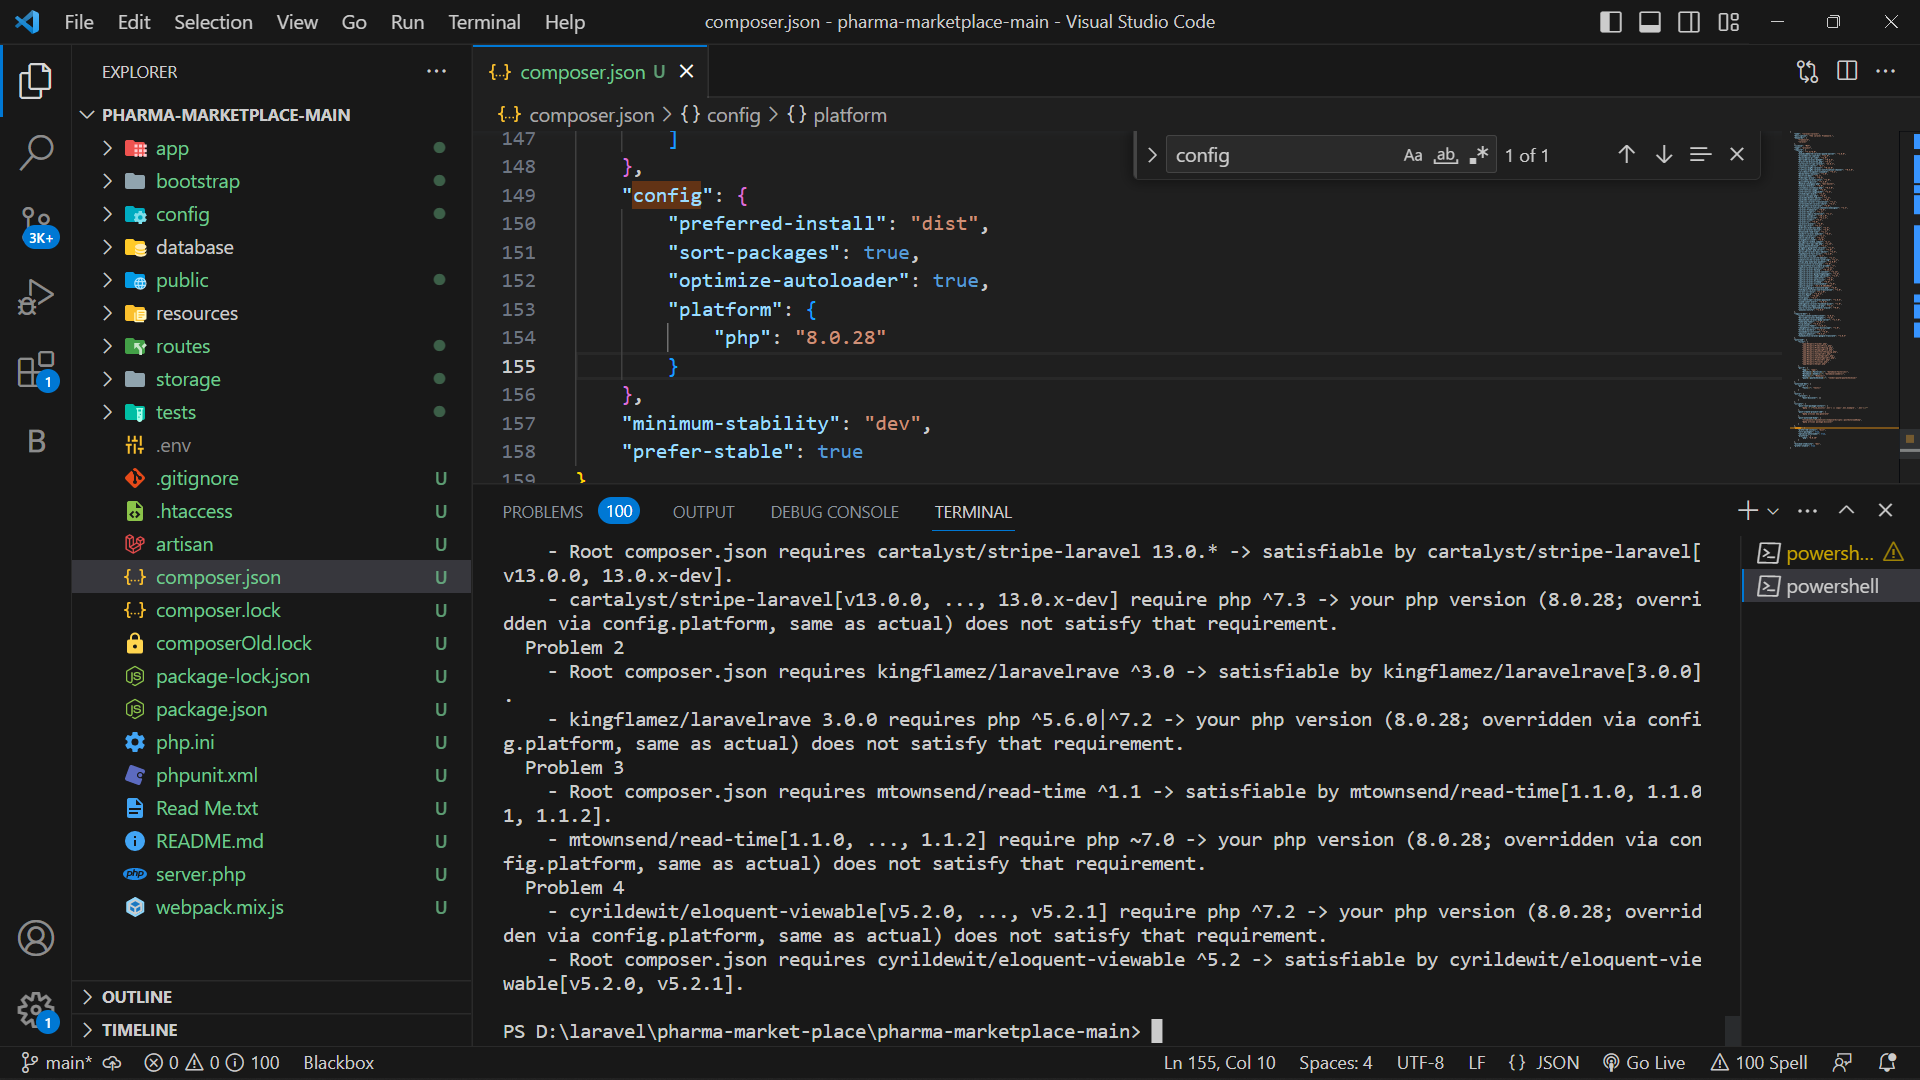
Task: Click Synchronize Changes cloud icon
Action: point(112,1063)
